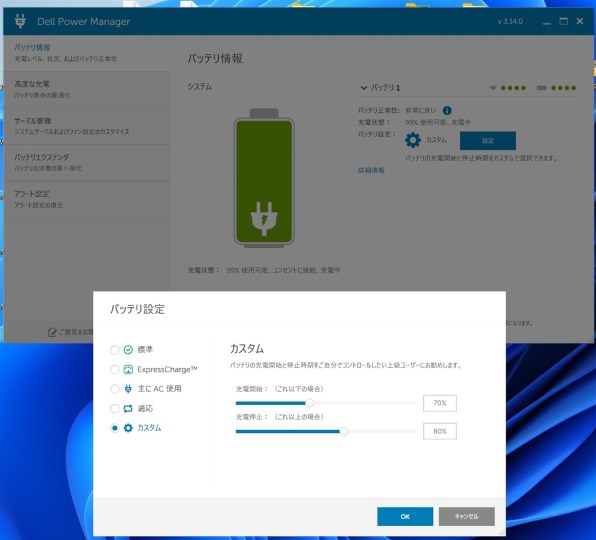Open the バッテリエクステンダ sidebar tab
Image resolution: width=596 pixels, height=540 pixels.
(87, 163)
